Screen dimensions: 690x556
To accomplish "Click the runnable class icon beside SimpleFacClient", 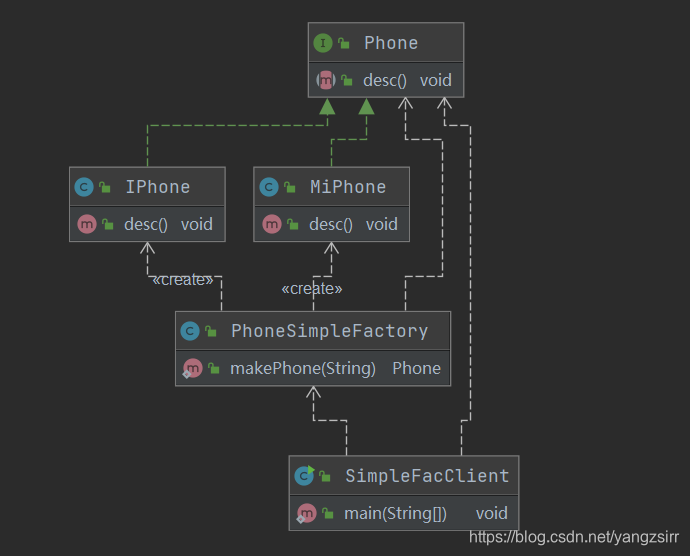I will 305,476.
